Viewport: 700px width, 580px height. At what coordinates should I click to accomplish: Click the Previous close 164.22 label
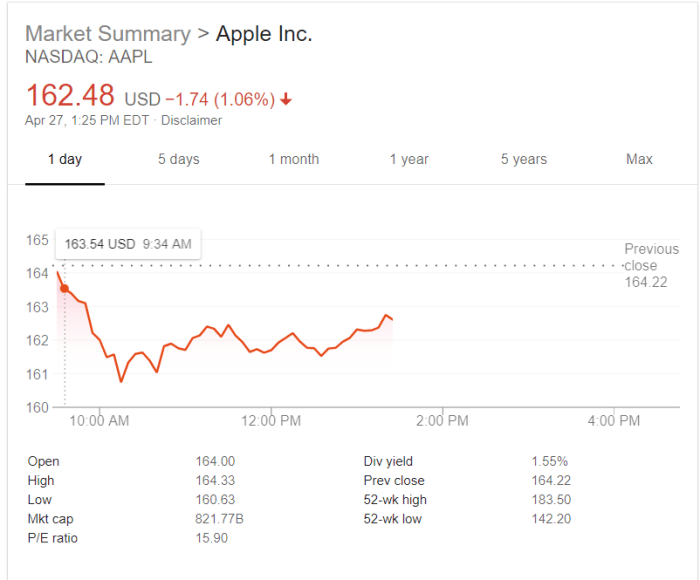(x=651, y=266)
